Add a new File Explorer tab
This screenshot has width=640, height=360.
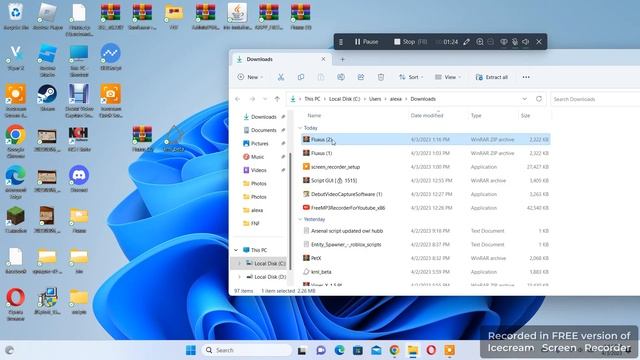(x=342, y=60)
